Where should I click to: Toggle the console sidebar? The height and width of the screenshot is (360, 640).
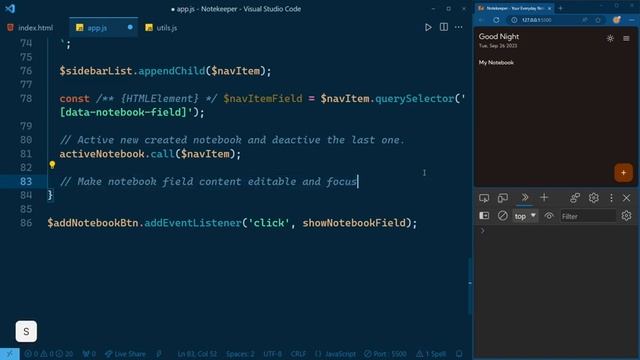click(x=484, y=216)
